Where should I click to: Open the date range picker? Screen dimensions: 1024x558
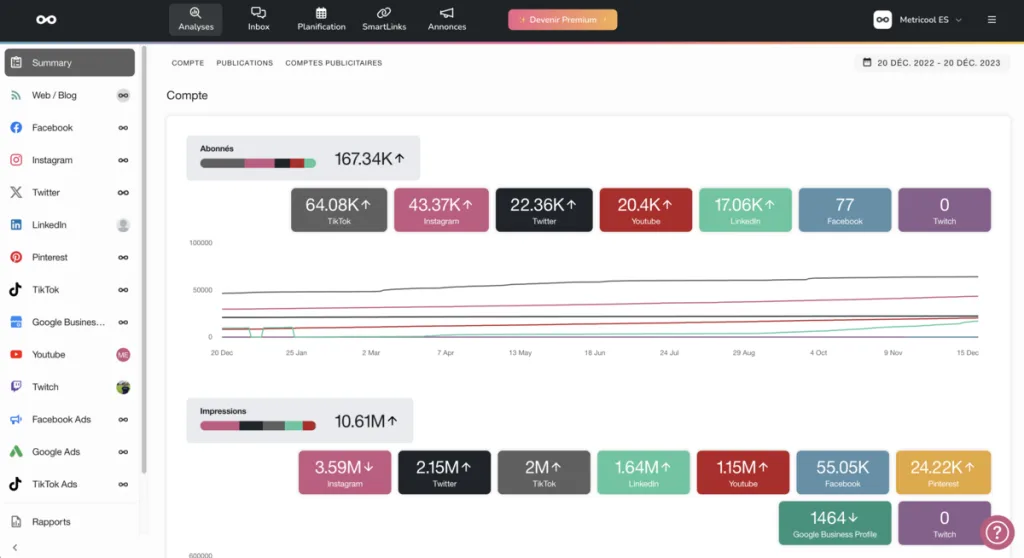coord(931,63)
